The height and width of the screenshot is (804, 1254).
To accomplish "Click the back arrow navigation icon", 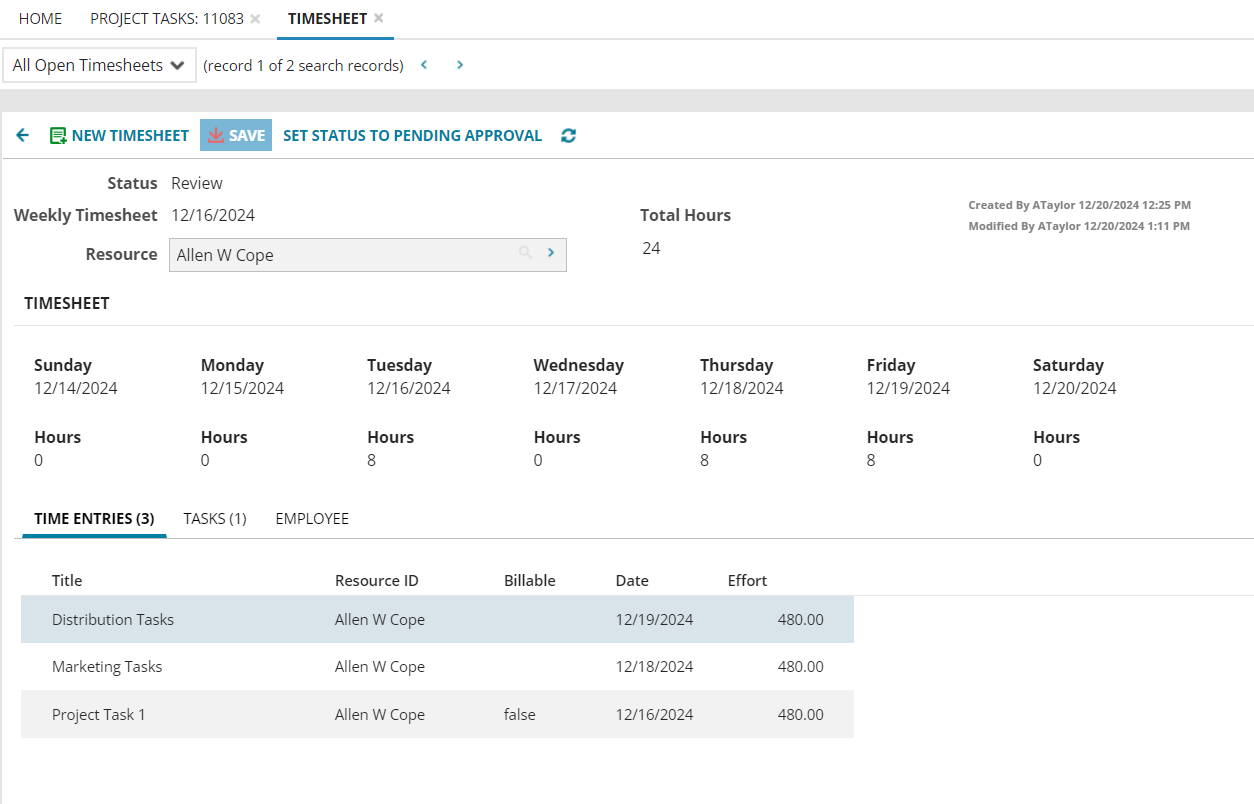I will pos(22,134).
